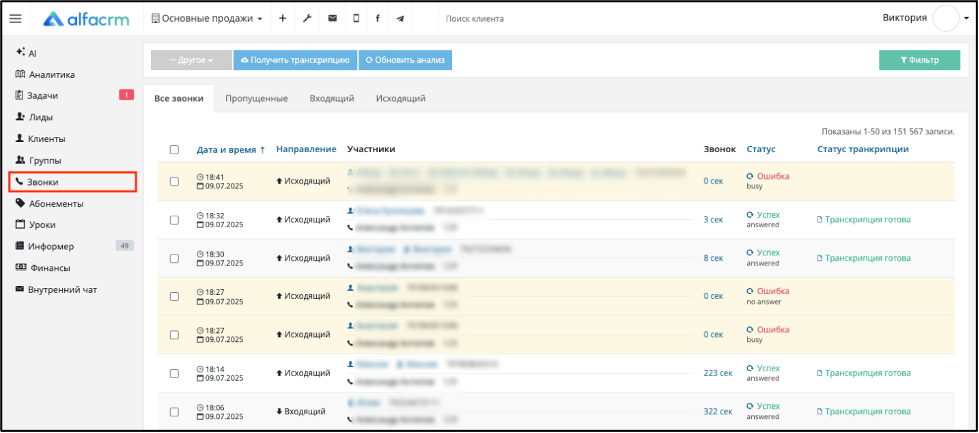
Task: Click the plus icon in top toolbar
Action: pos(282,19)
